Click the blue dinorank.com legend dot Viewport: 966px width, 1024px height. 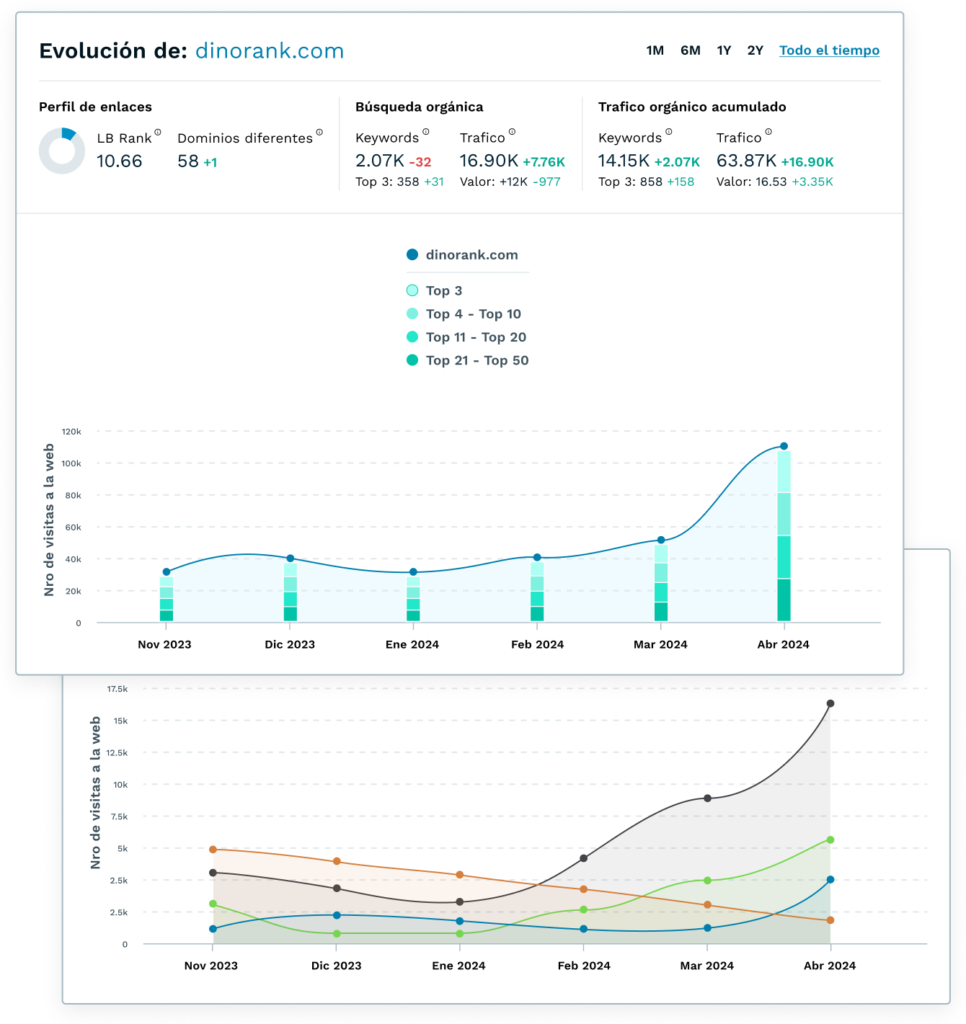click(412, 255)
